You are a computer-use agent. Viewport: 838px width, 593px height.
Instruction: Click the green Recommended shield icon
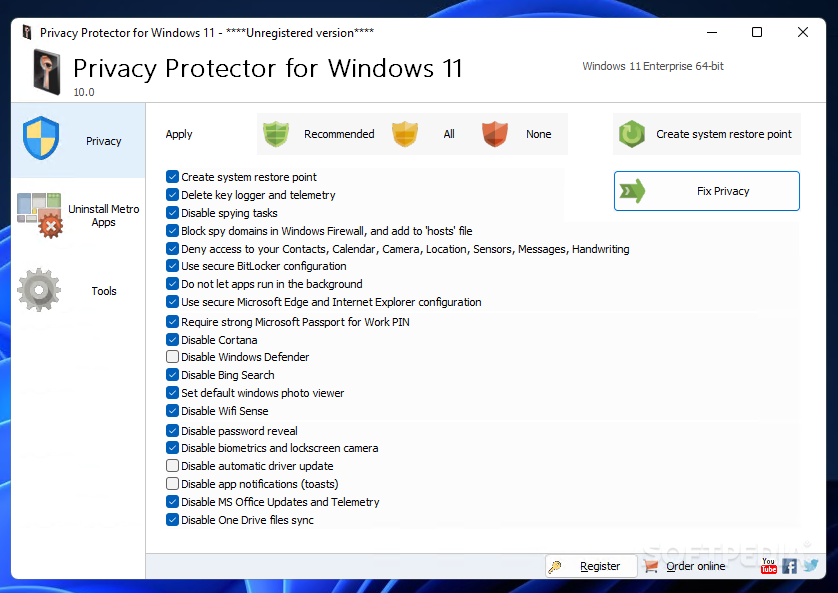pos(275,134)
